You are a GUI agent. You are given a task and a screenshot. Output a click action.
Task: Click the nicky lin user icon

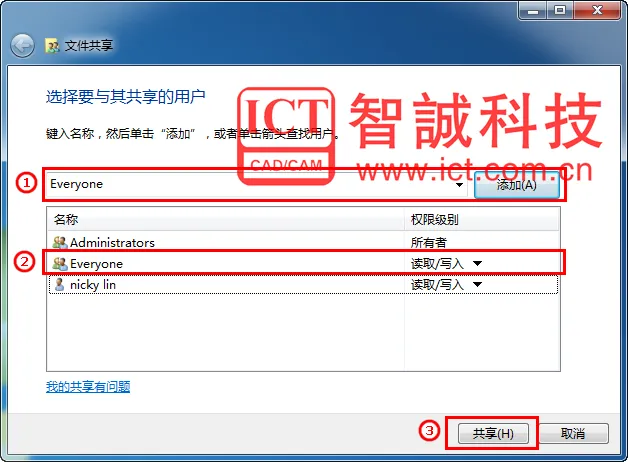59,285
